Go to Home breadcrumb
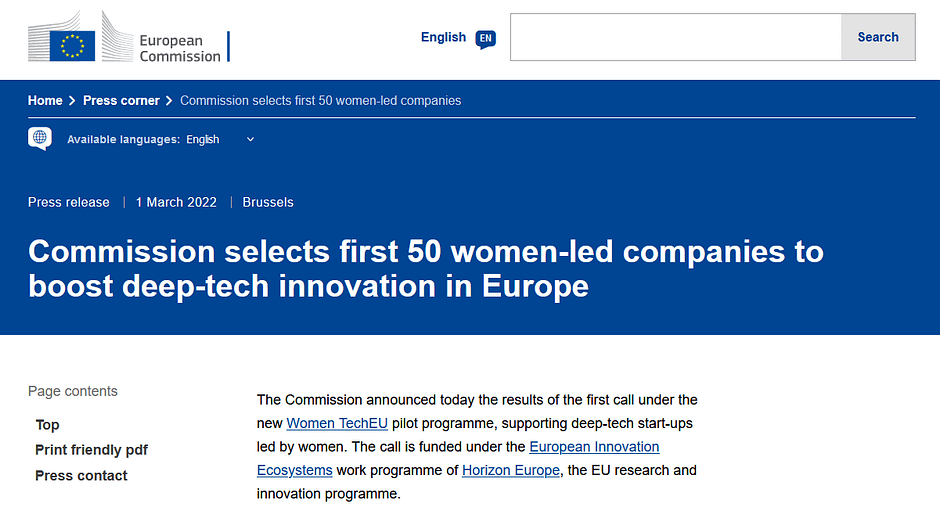The width and height of the screenshot is (940, 511). click(45, 101)
